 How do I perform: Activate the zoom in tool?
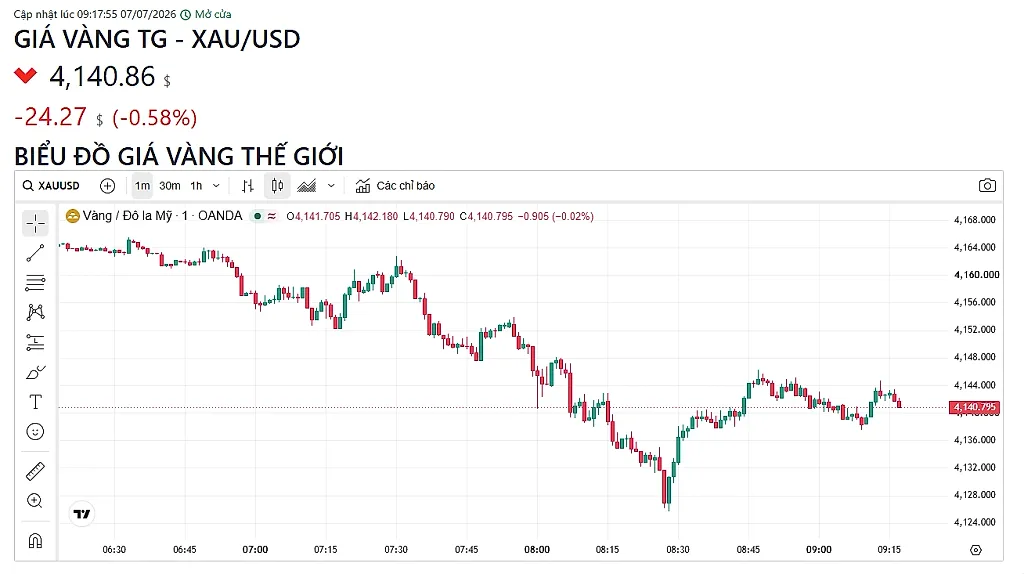coord(35,501)
